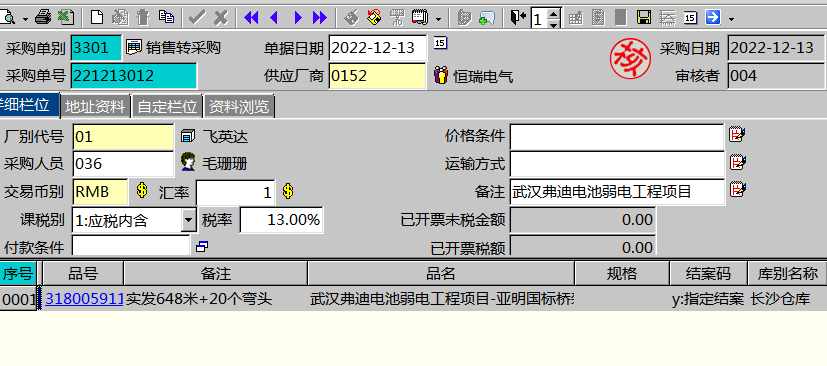Expand dropdown arrow beside preview magnifier
Screen dimensions: 827x366
pyautogui.click(x=25, y=20)
